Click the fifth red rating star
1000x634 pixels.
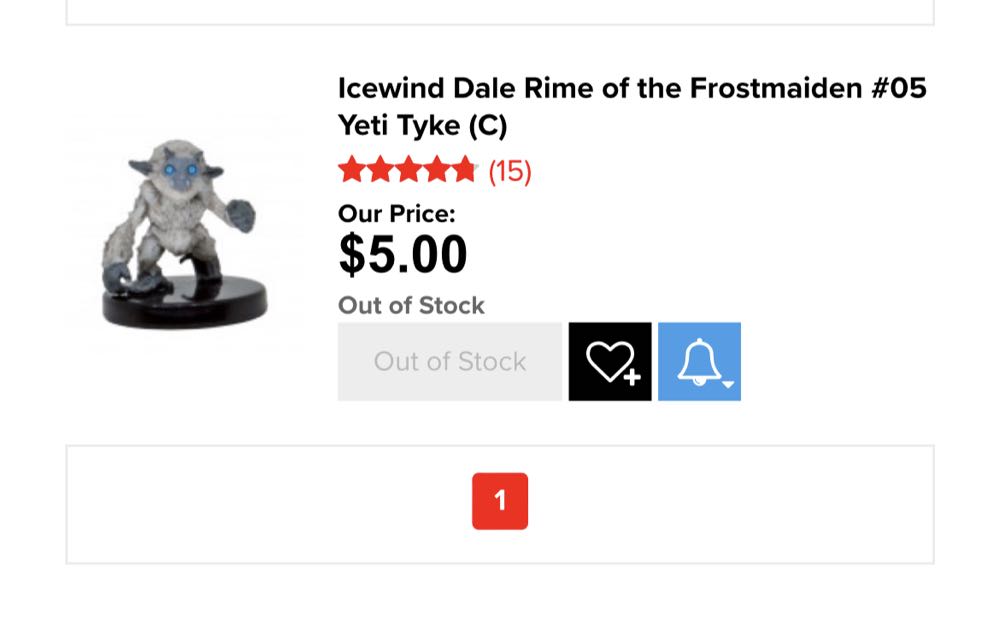pos(465,170)
